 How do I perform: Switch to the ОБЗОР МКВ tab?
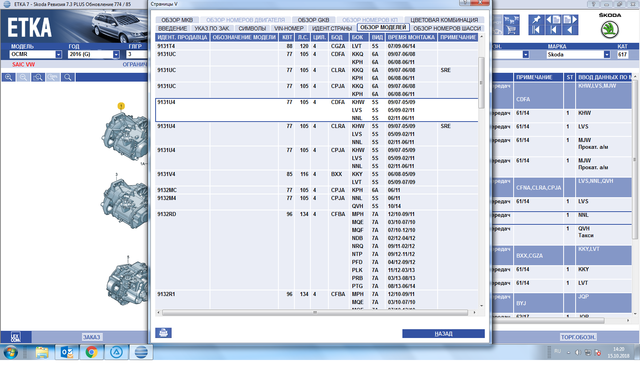[x=177, y=20]
